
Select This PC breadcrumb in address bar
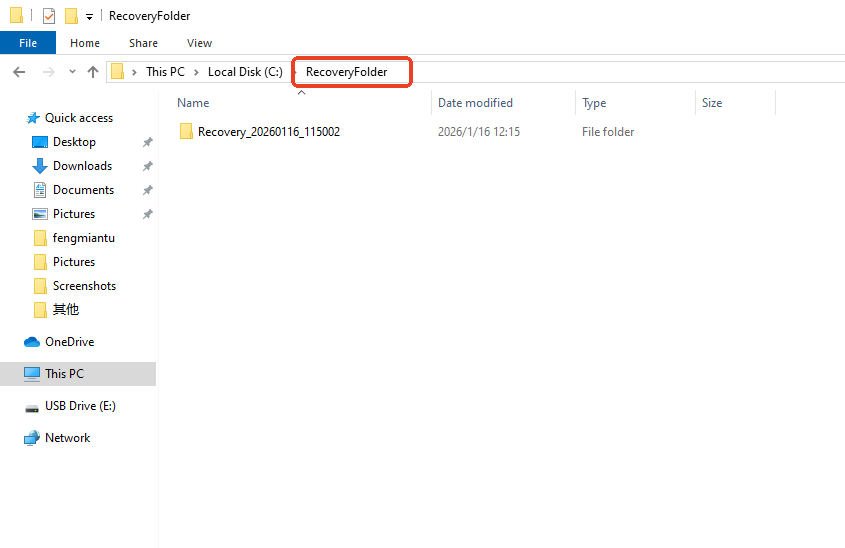pyautogui.click(x=165, y=72)
